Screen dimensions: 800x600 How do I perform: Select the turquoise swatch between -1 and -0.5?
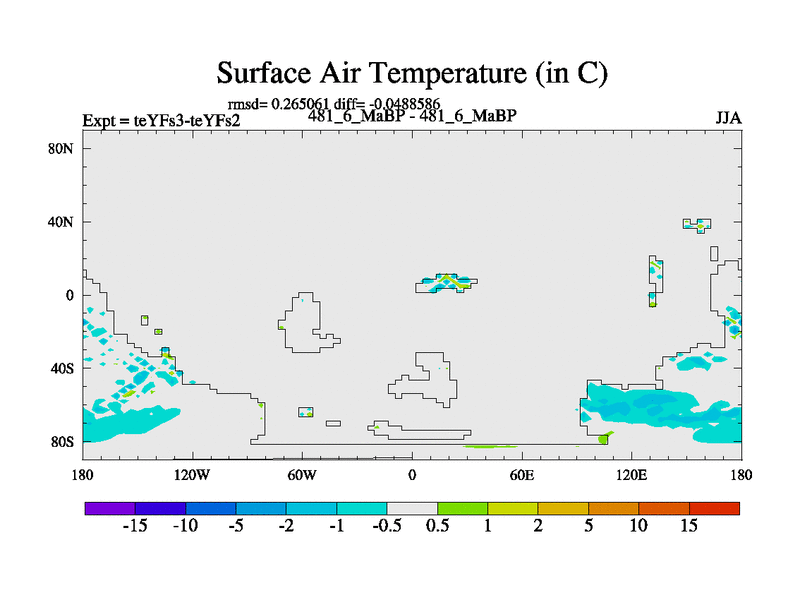(x=361, y=508)
